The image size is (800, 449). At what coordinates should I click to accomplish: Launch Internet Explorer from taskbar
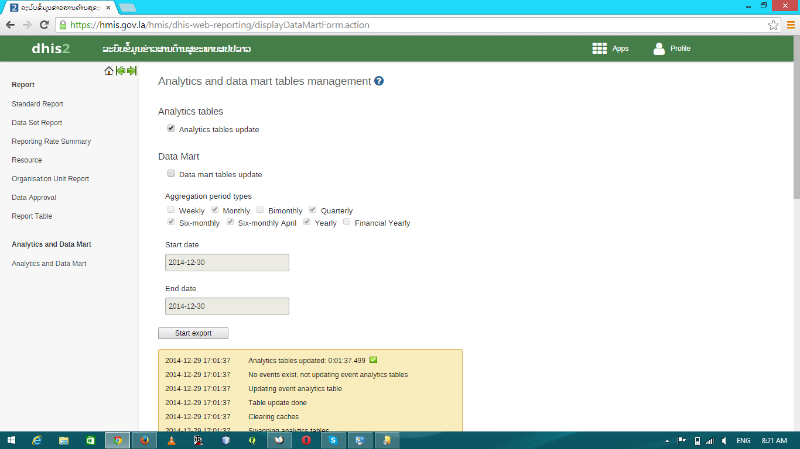[x=37, y=440]
